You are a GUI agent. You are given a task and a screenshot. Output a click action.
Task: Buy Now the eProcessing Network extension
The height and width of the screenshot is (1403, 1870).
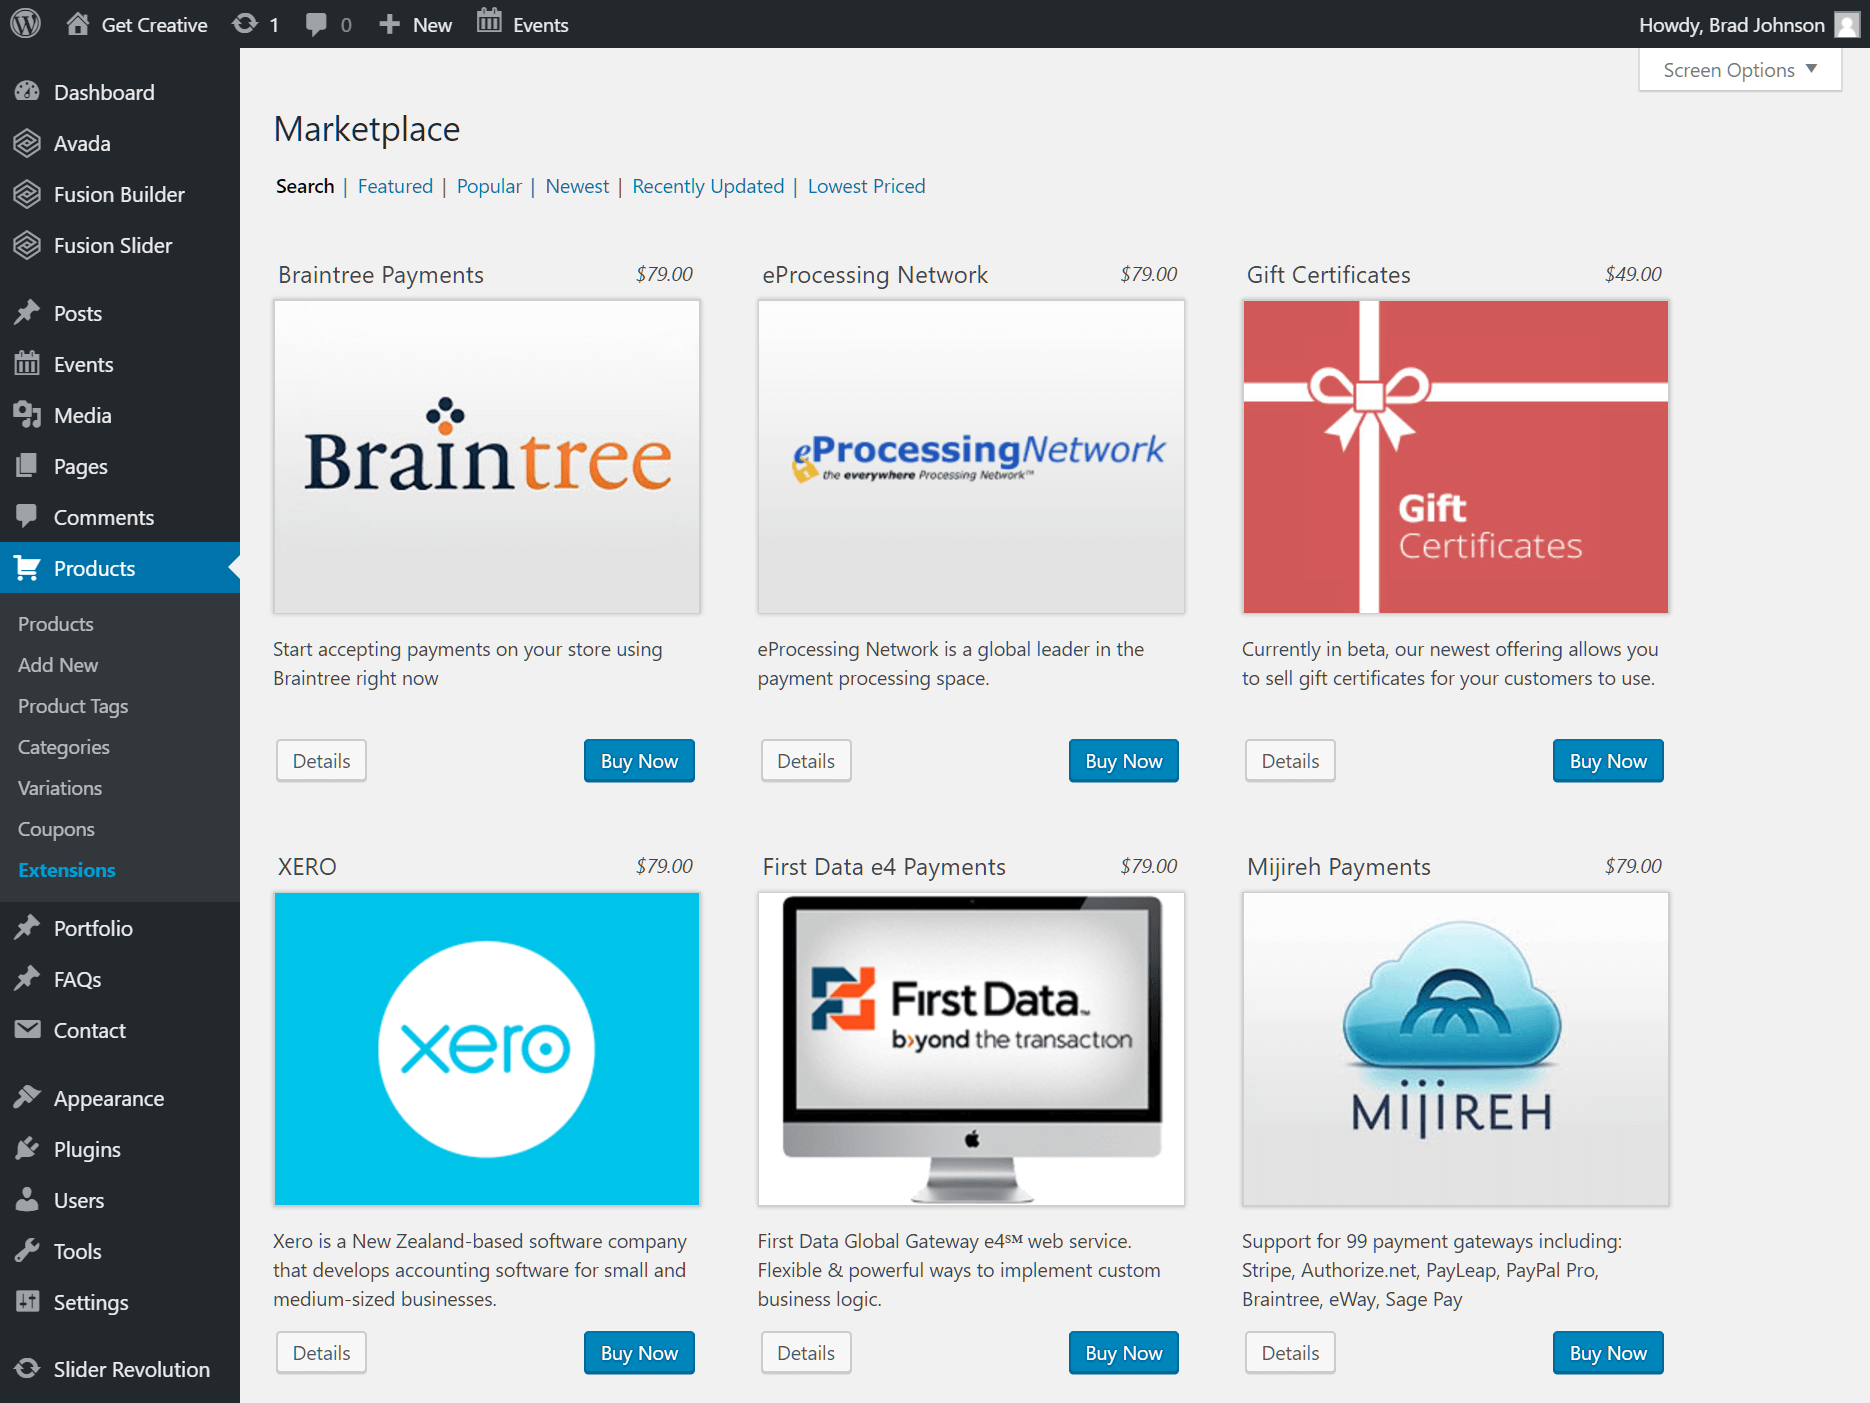pyautogui.click(x=1124, y=761)
